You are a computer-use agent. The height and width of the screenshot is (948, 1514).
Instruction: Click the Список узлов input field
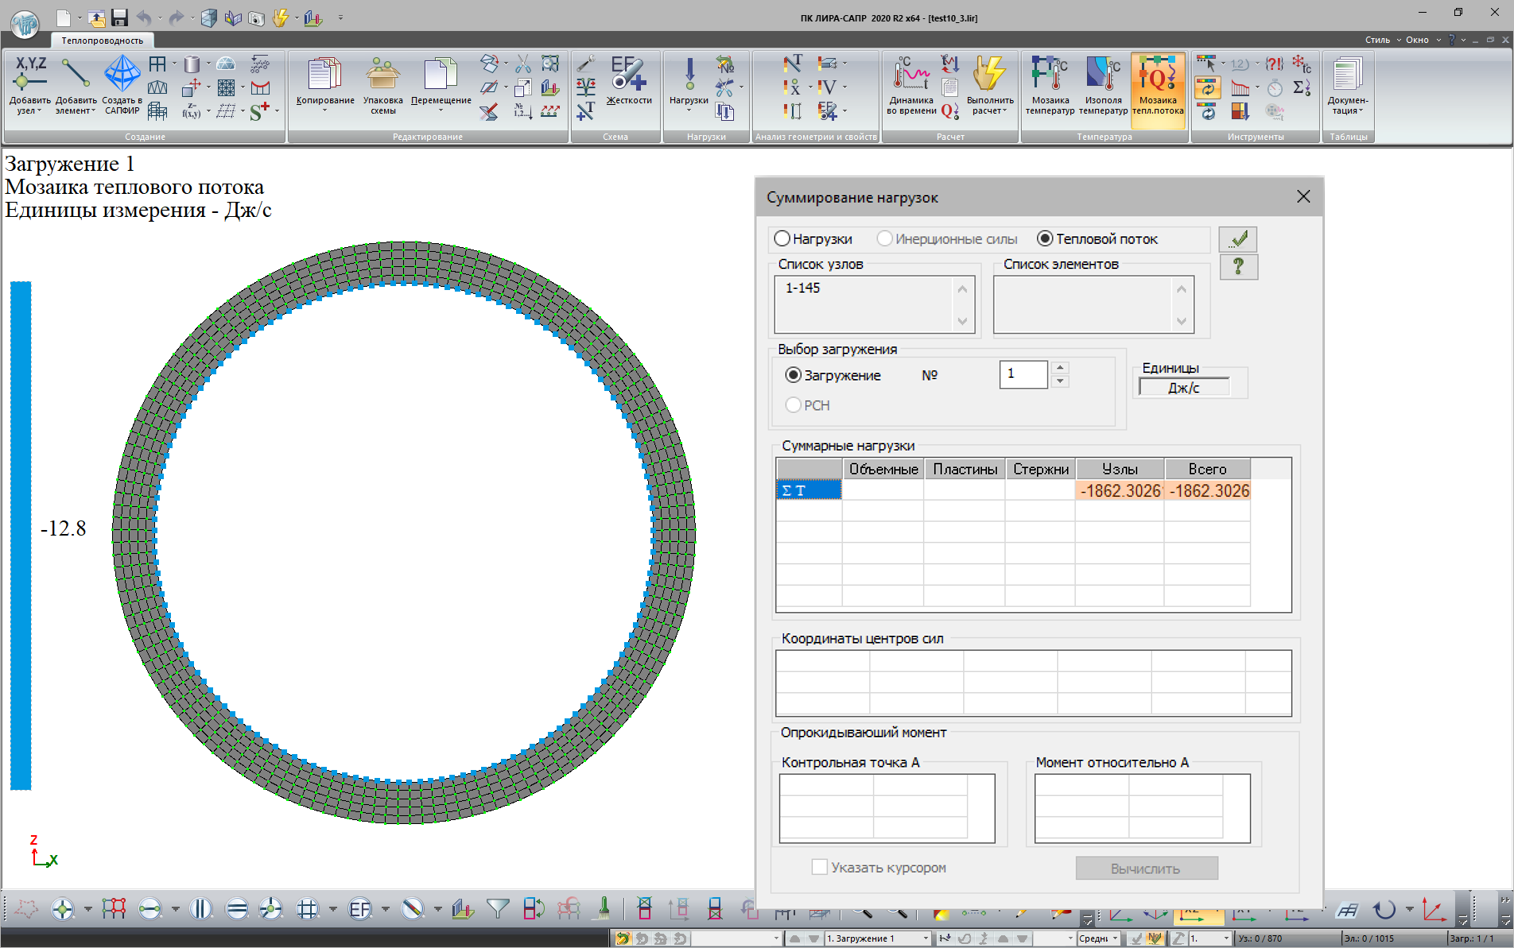(x=865, y=303)
